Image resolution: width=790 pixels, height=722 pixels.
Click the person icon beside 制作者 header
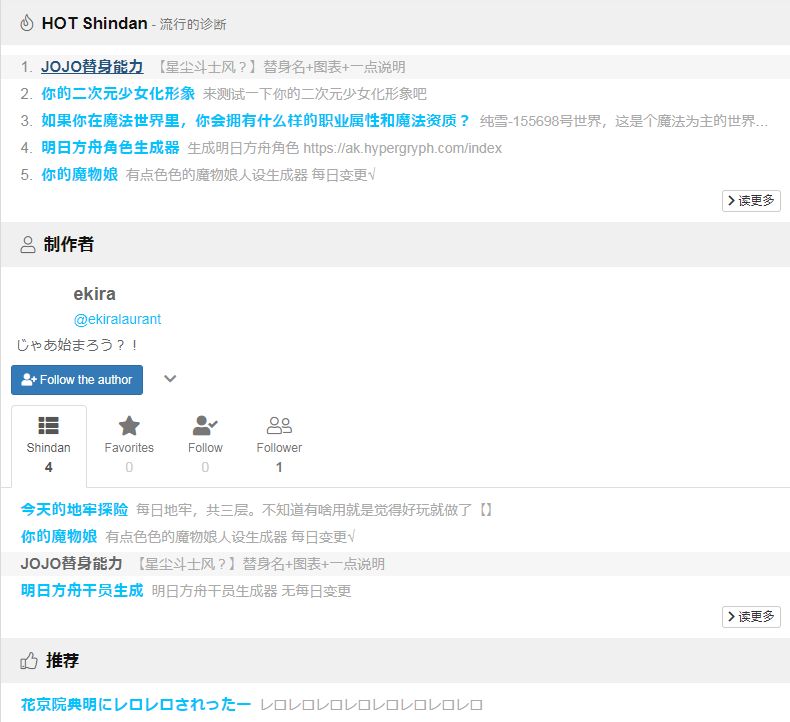tap(28, 245)
